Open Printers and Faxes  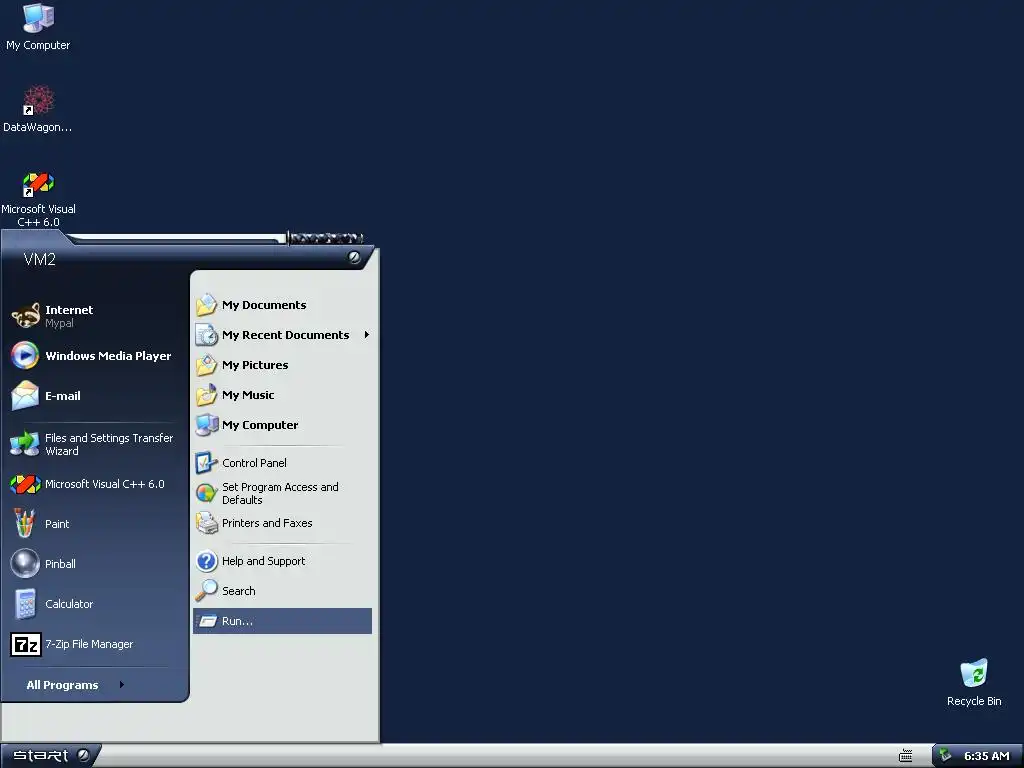(x=282, y=523)
